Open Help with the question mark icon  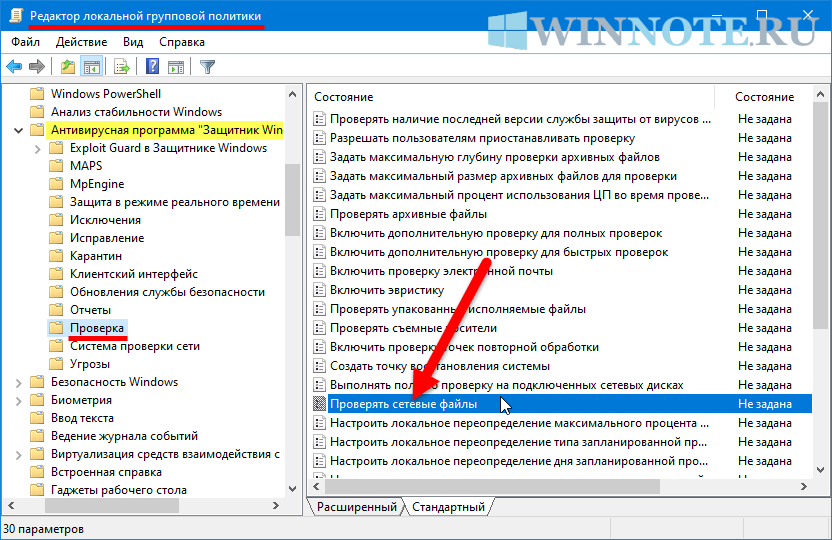(x=152, y=66)
